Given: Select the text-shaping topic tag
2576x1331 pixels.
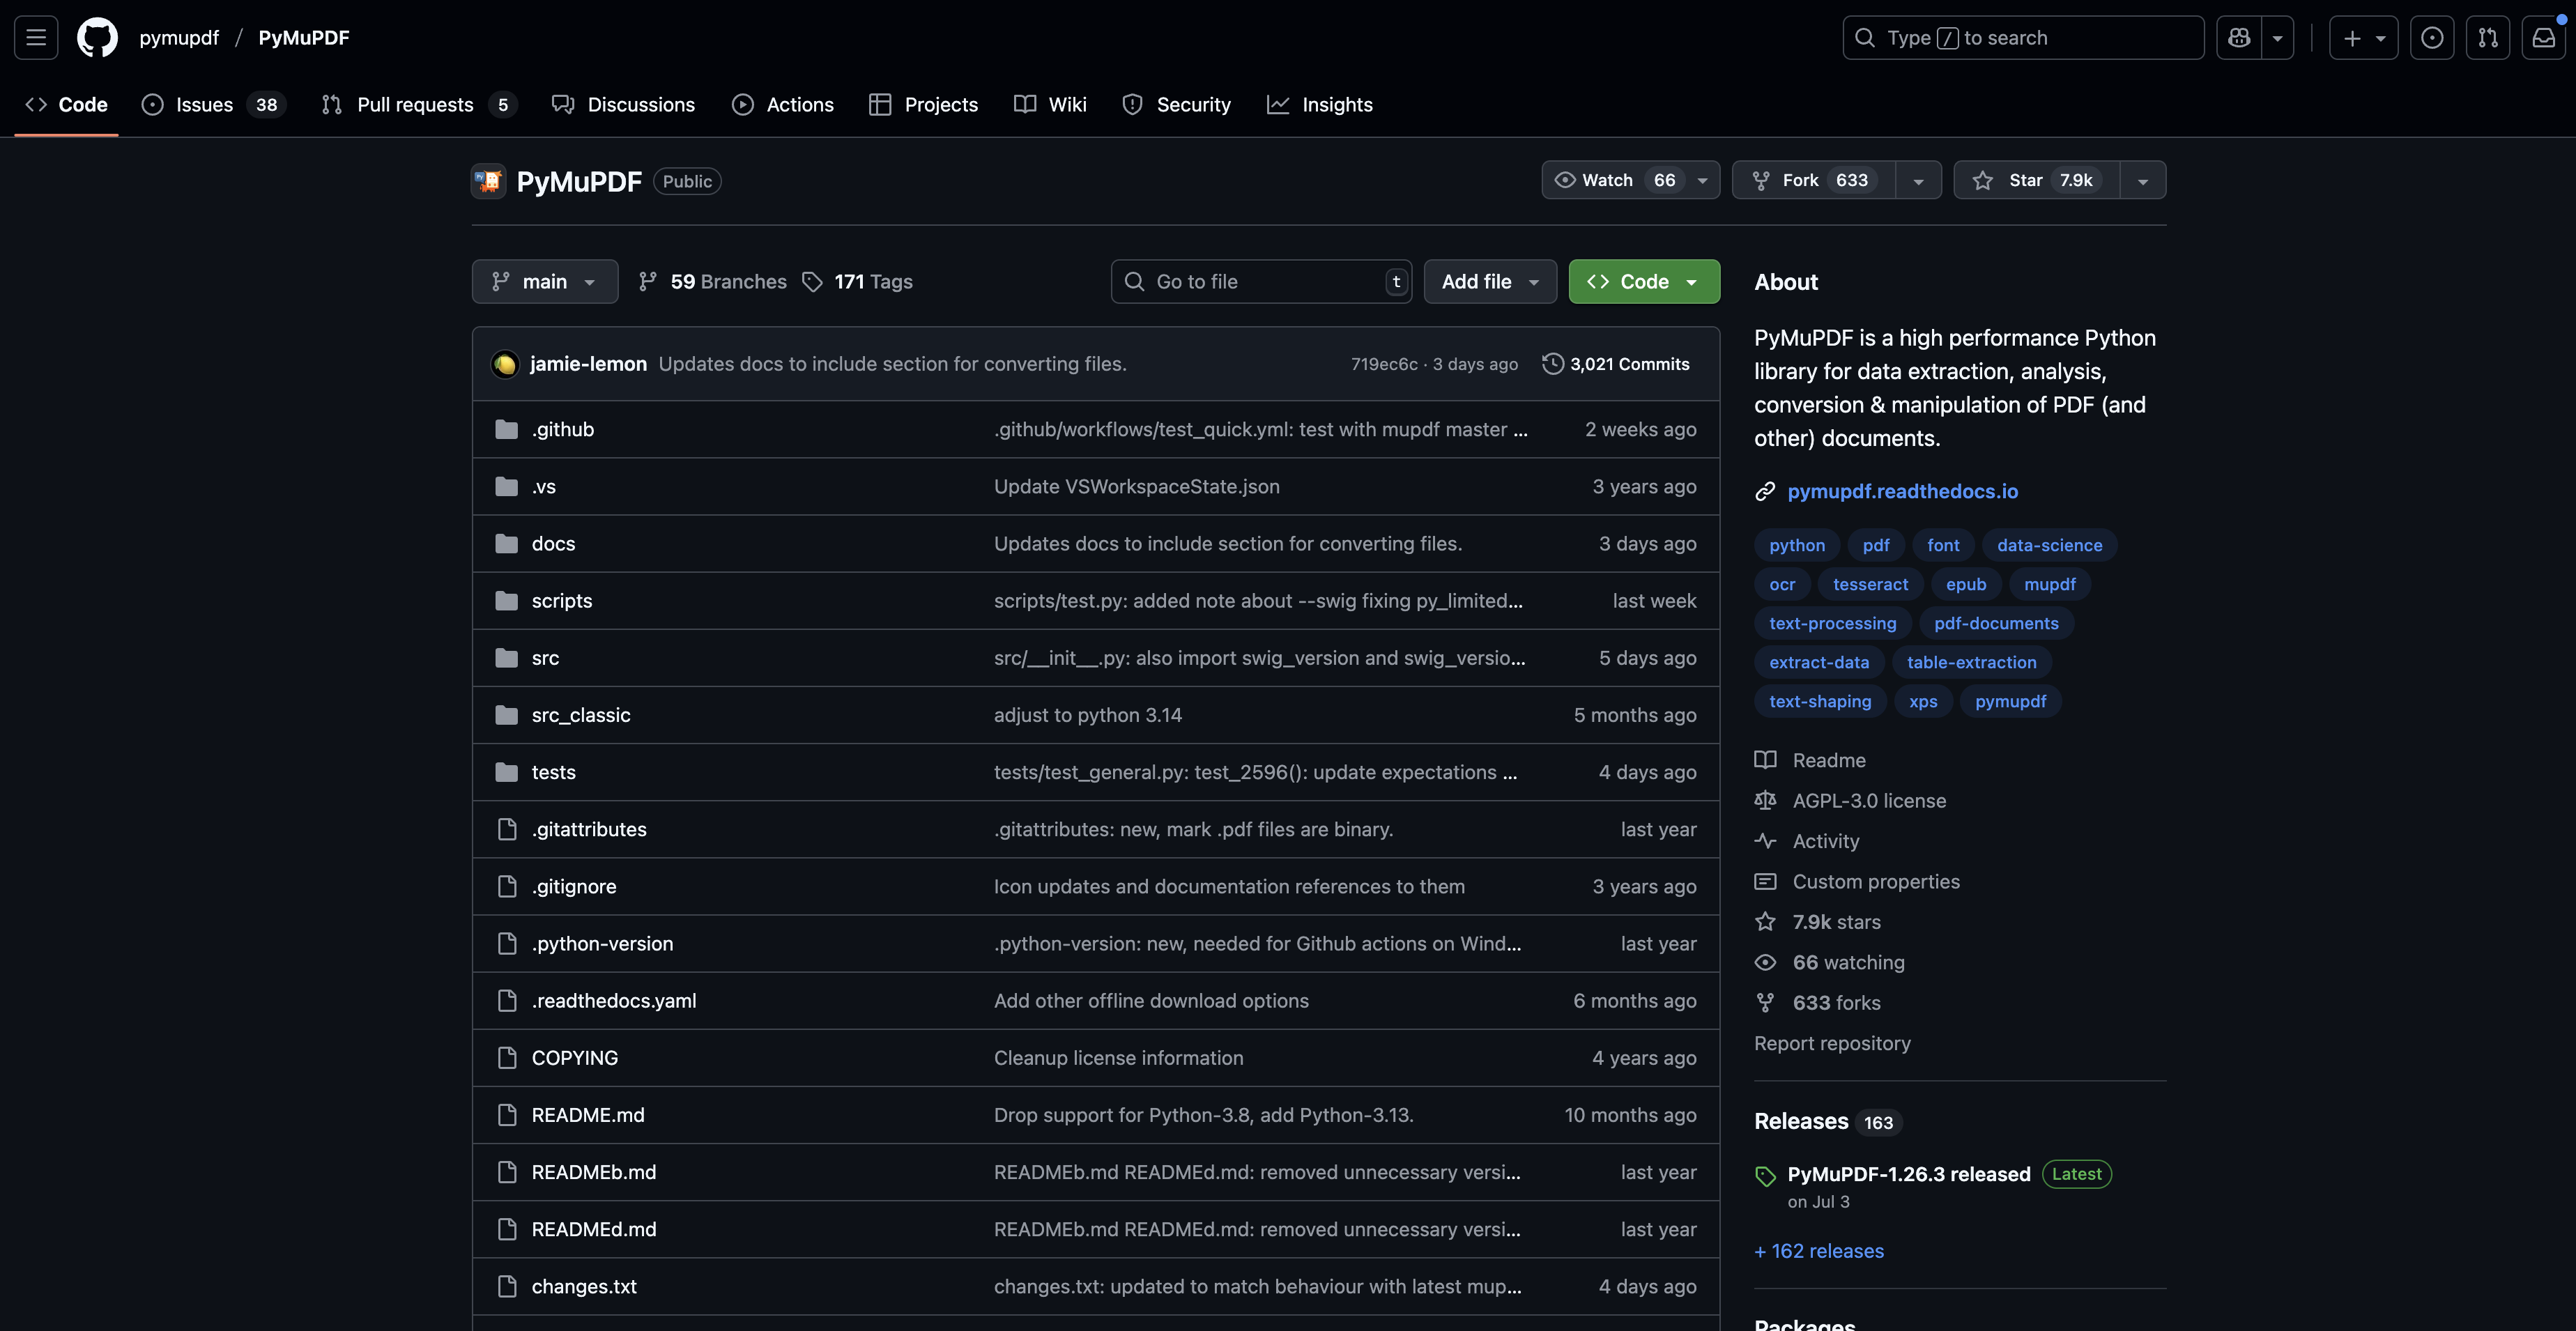Looking at the screenshot, I should click(1820, 701).
